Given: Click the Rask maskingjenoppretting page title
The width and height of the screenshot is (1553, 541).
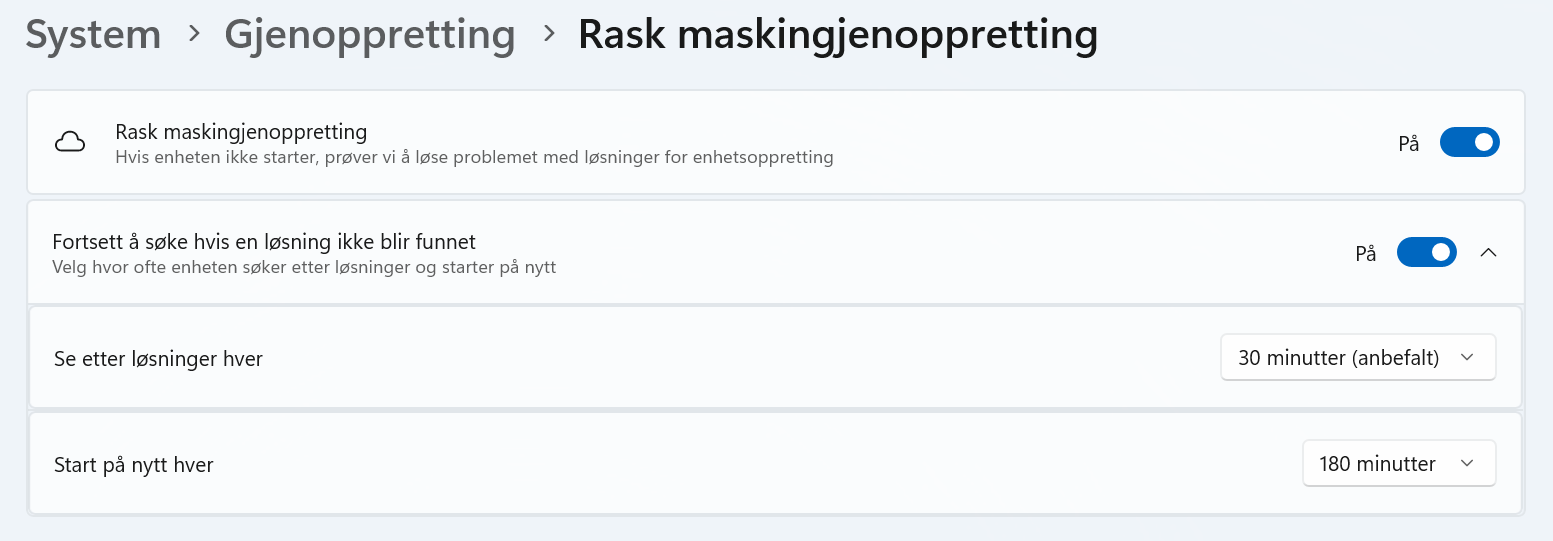Looking at the screenshot, I should pos(838,34).
